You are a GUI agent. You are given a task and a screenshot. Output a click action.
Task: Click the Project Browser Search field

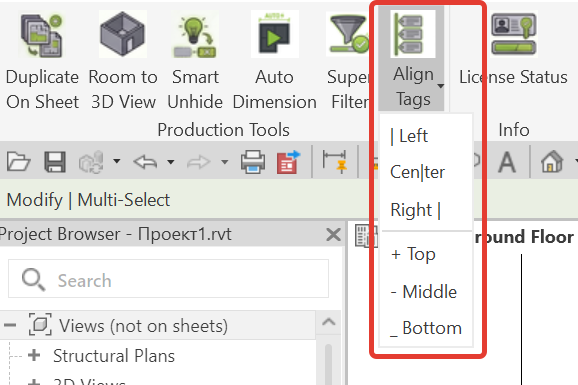(x=168, y=278)
